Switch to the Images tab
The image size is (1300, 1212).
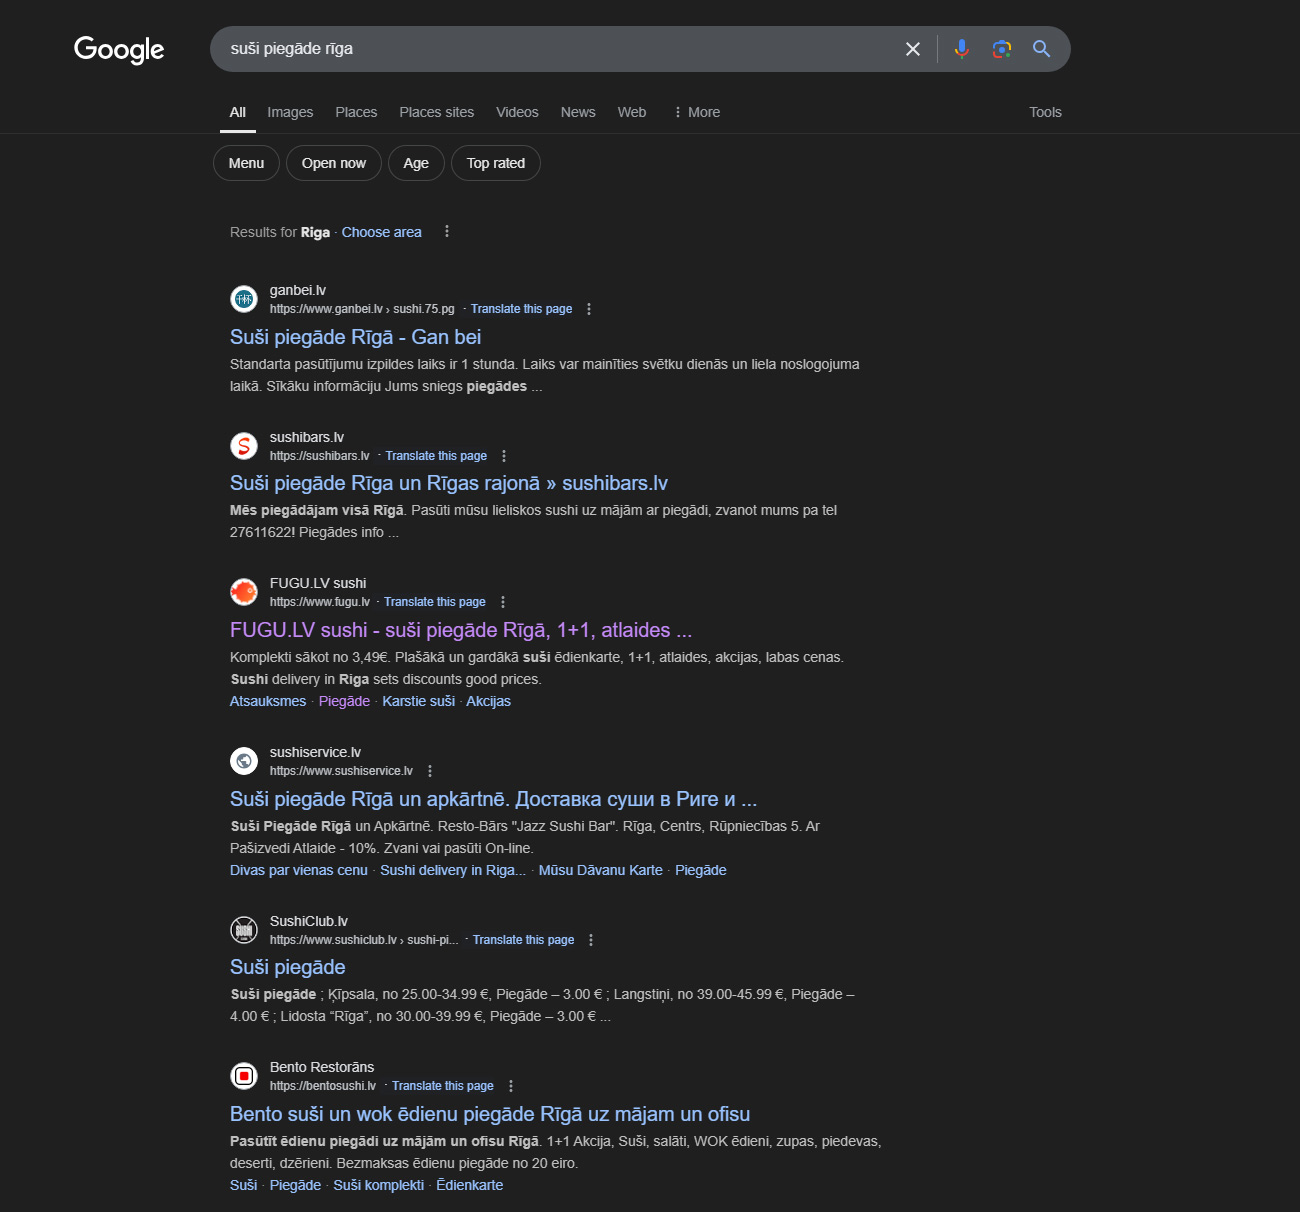coord(290,112)
